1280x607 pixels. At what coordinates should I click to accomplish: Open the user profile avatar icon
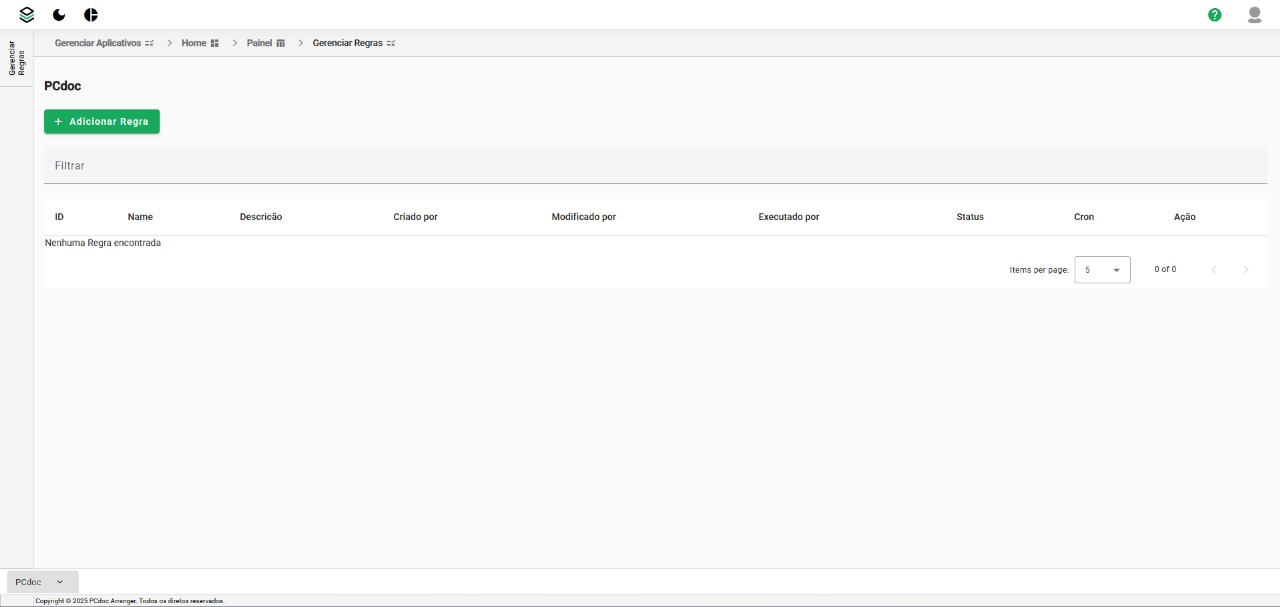tap(1254, 15)
